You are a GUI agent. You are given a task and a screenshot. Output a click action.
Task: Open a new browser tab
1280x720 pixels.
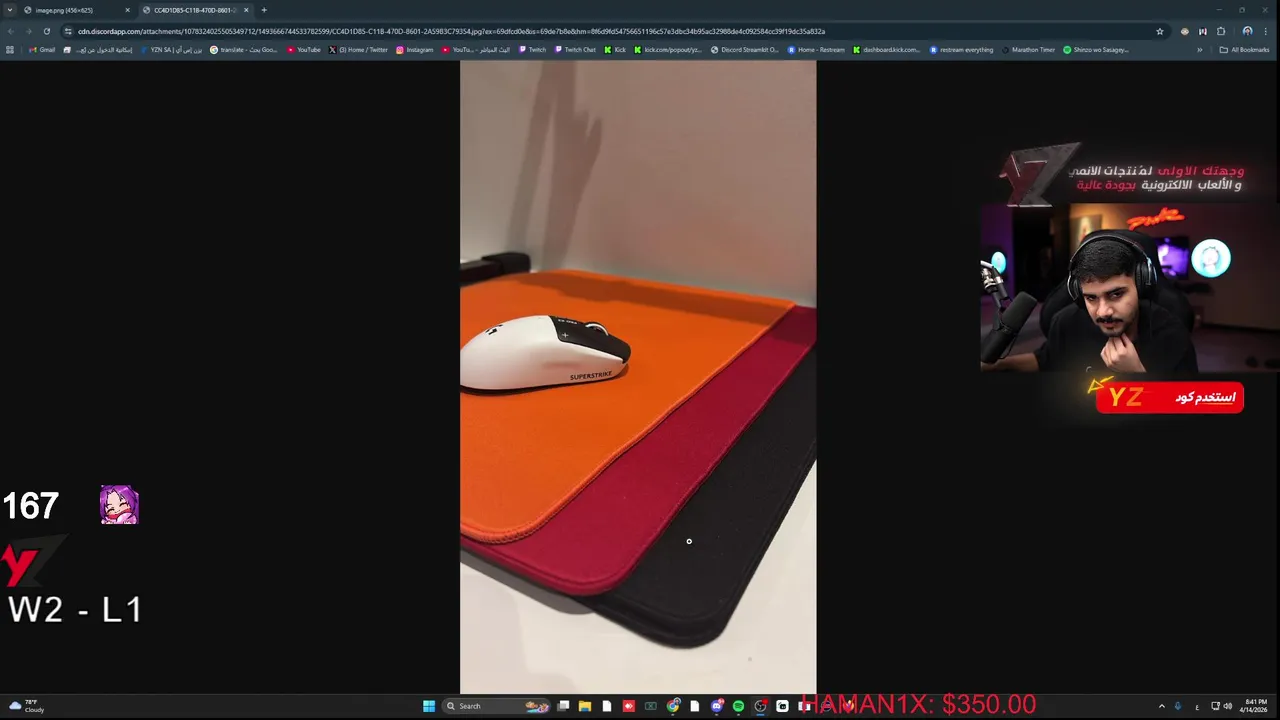[x=264, y=10]
